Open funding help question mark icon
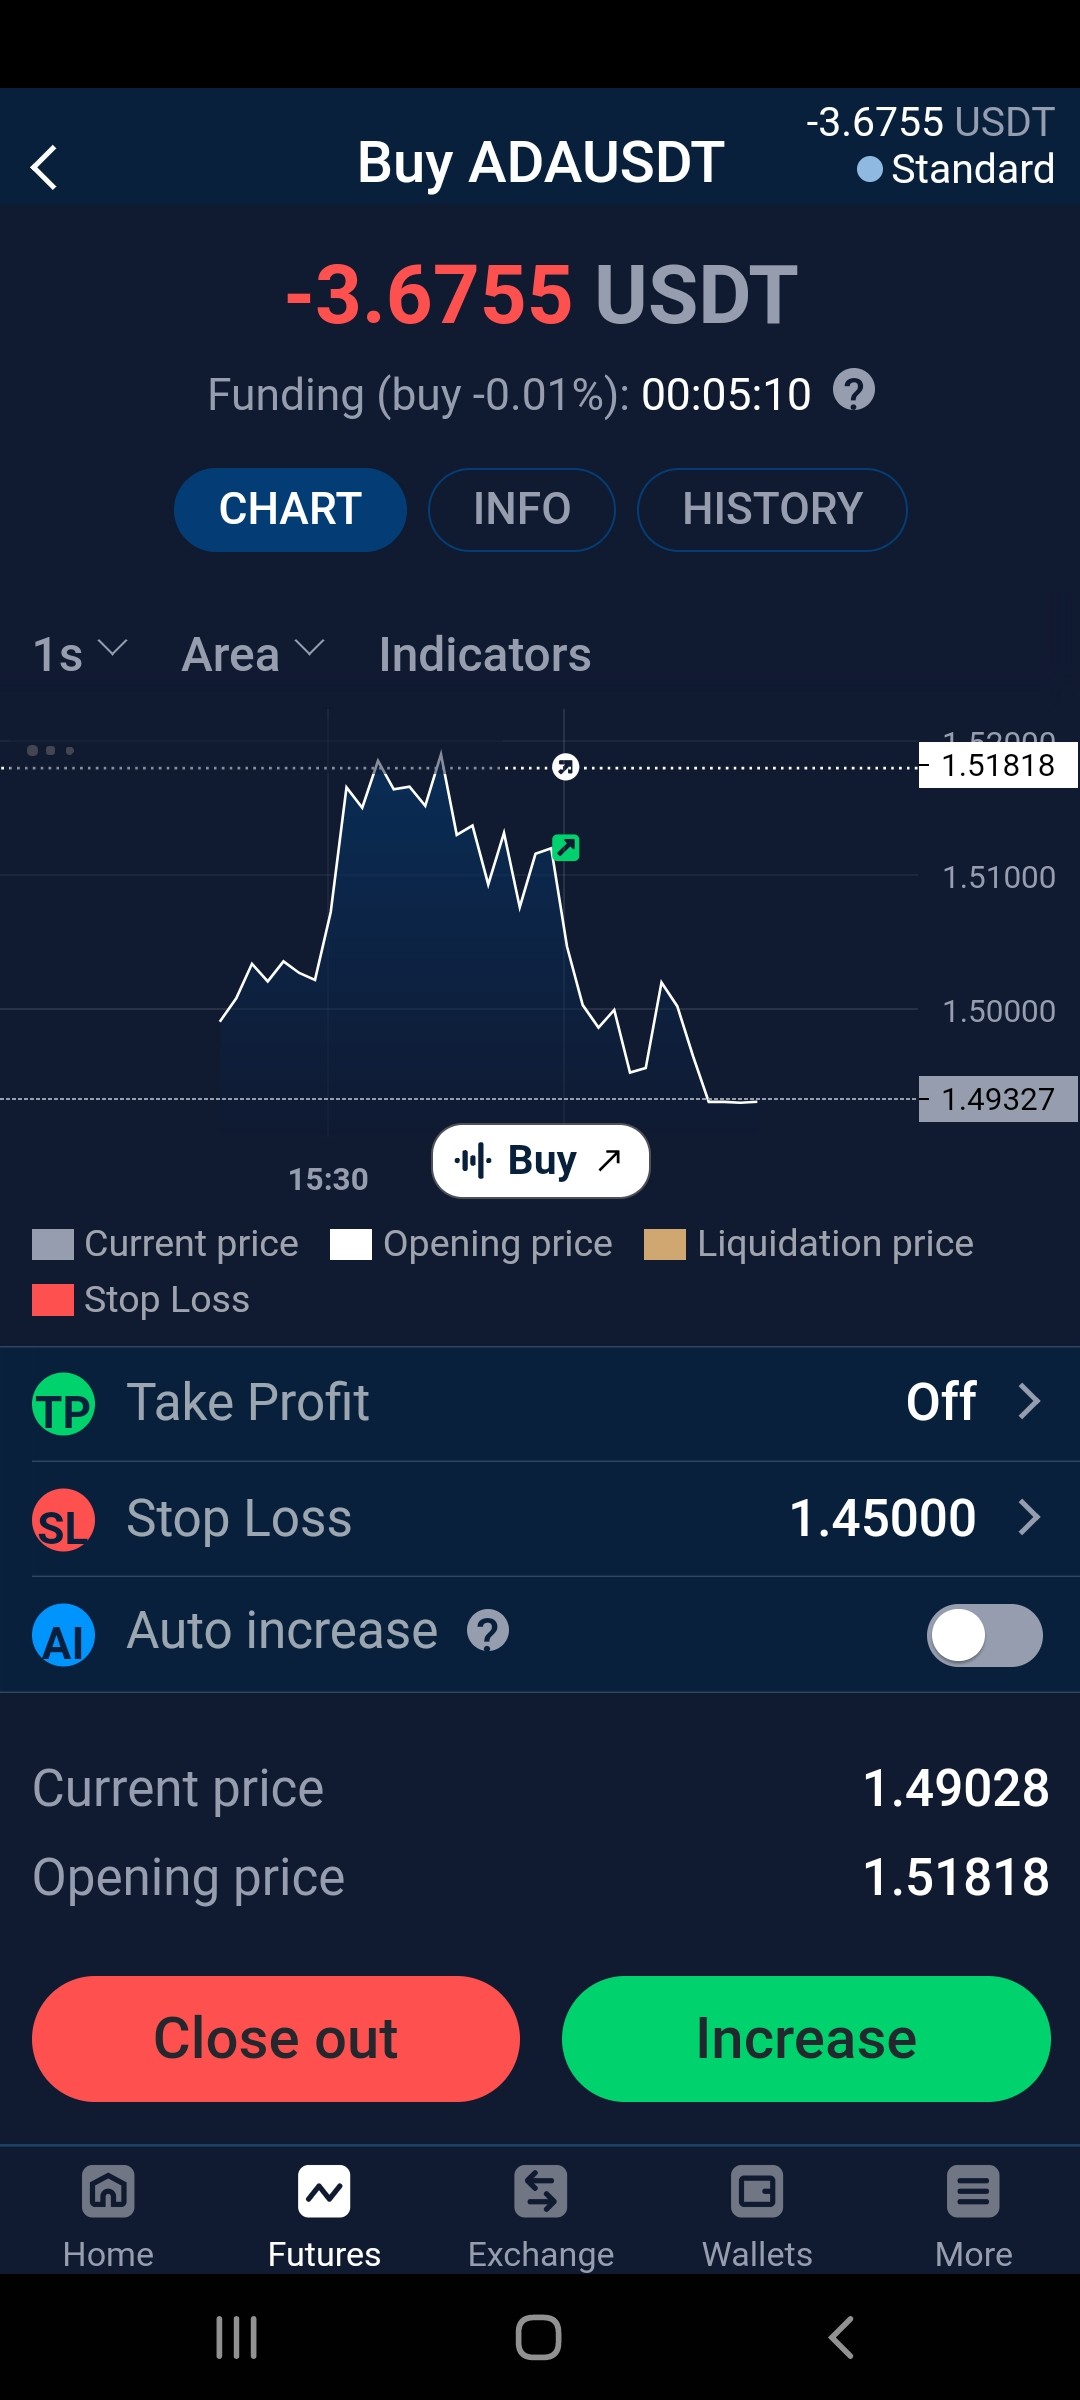1080x2400 pixels. 854,390
